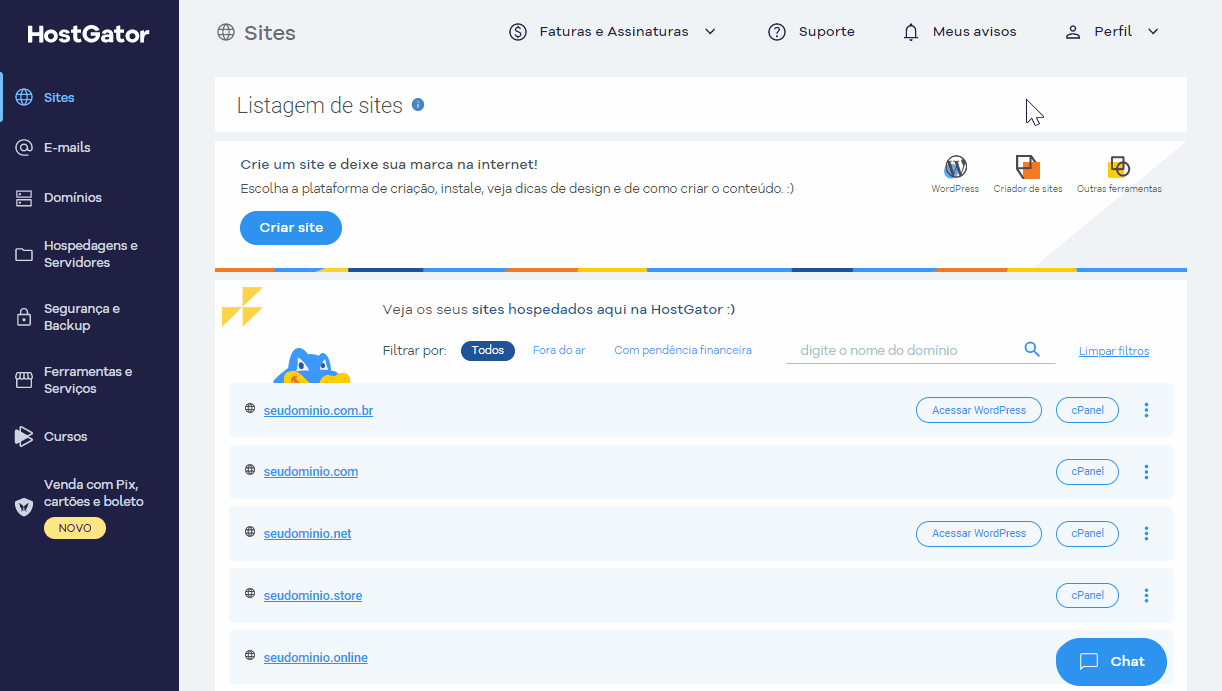
Task: Click the NOVO badge in sidebar
Action: (x=75, y=528)
